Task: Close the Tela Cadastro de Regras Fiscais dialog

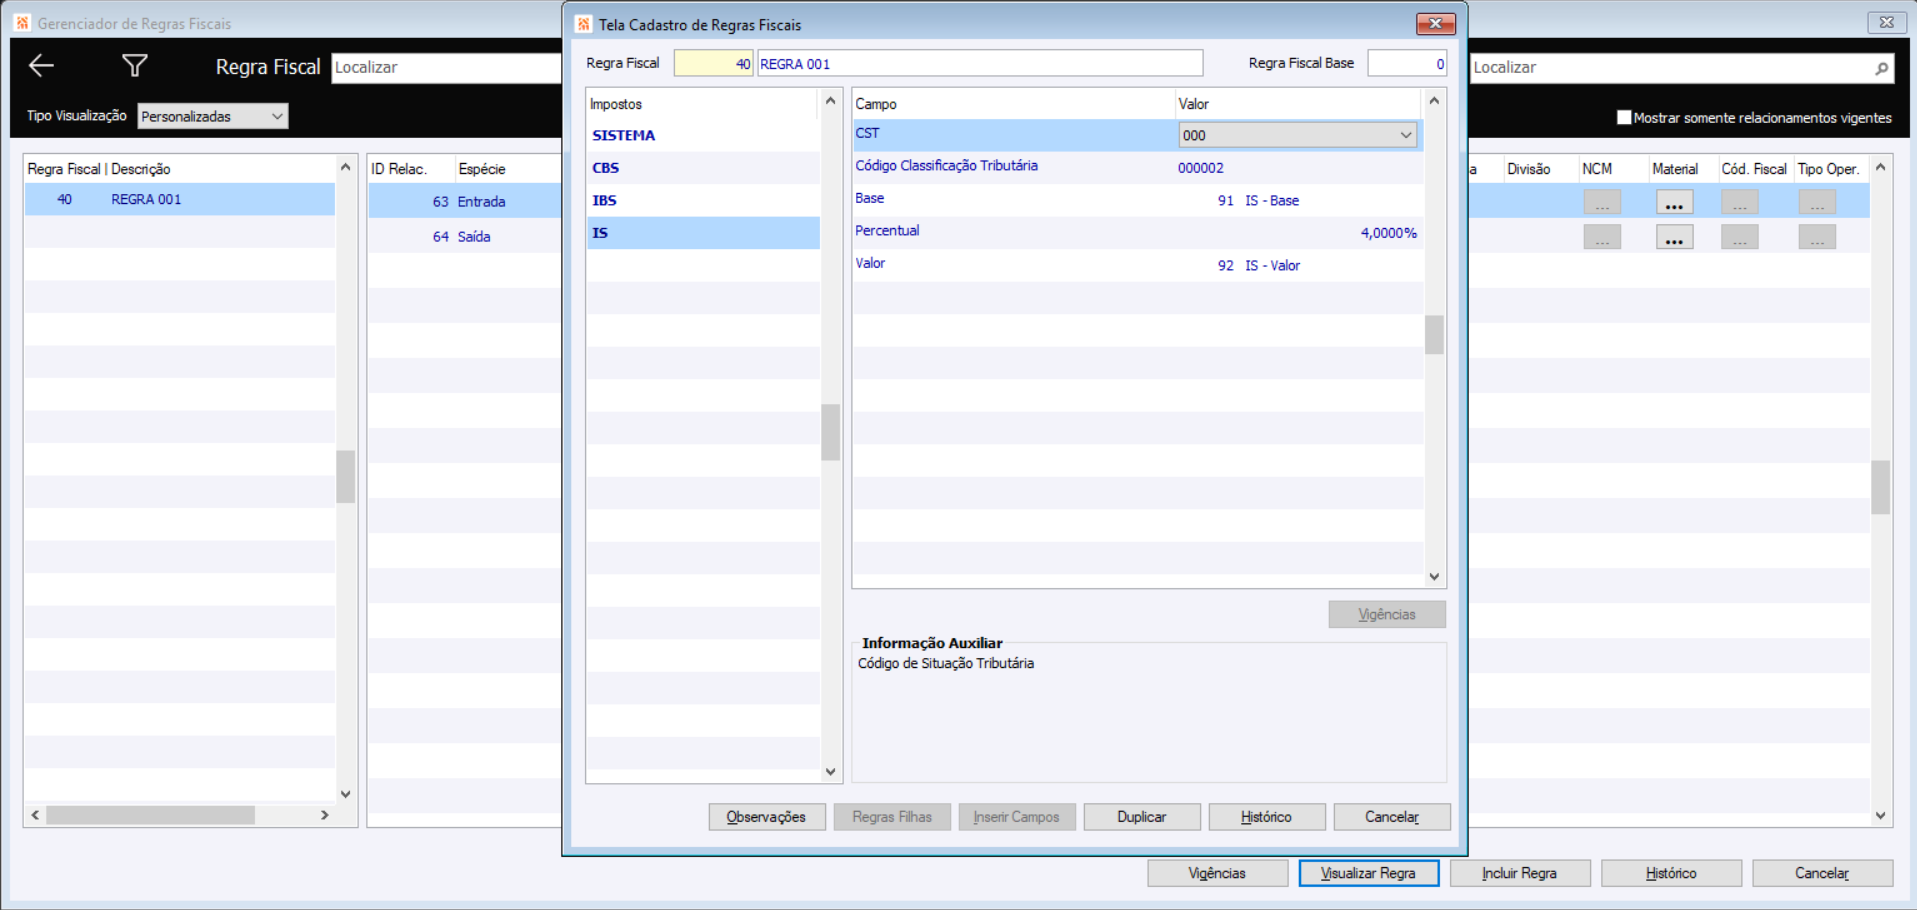Action: point(1435,24)
